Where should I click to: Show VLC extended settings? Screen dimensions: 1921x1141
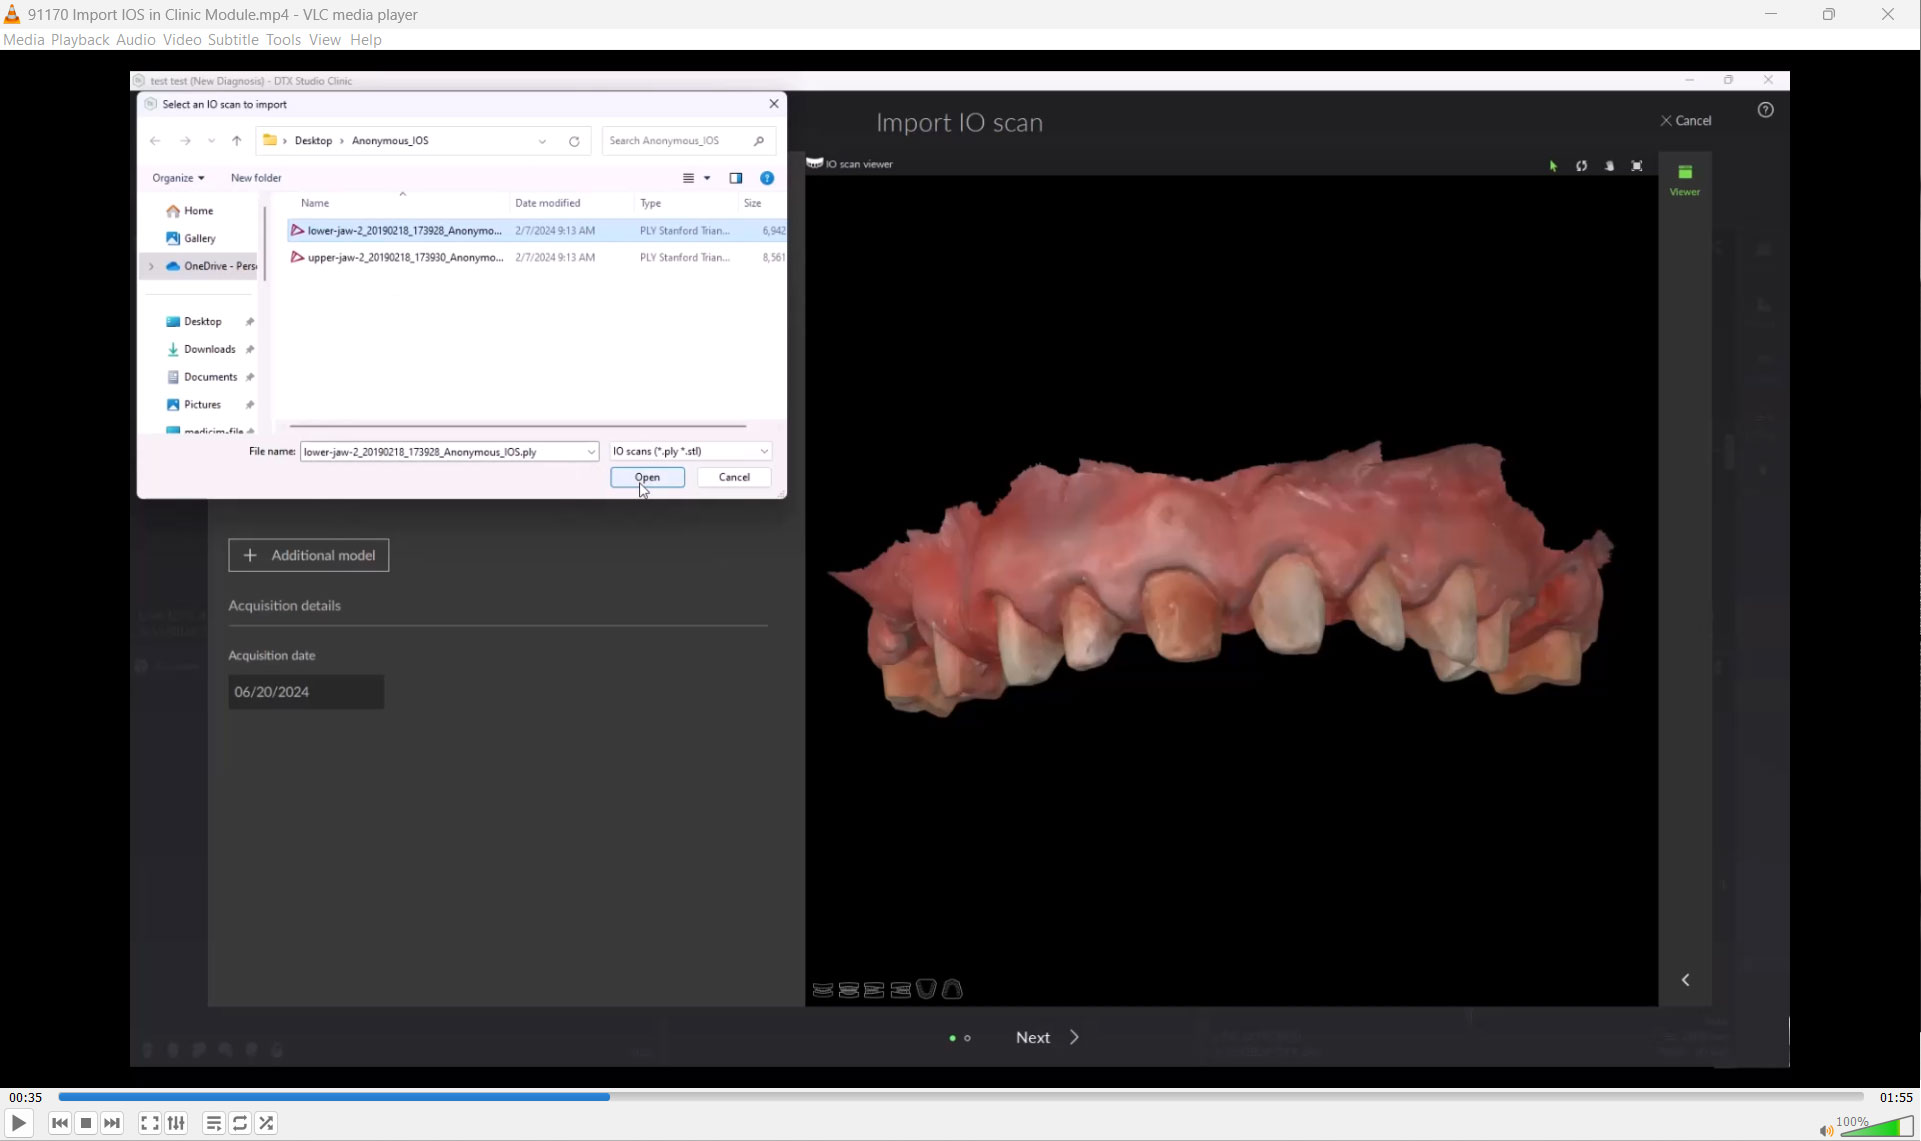(x=176, y=1123)
